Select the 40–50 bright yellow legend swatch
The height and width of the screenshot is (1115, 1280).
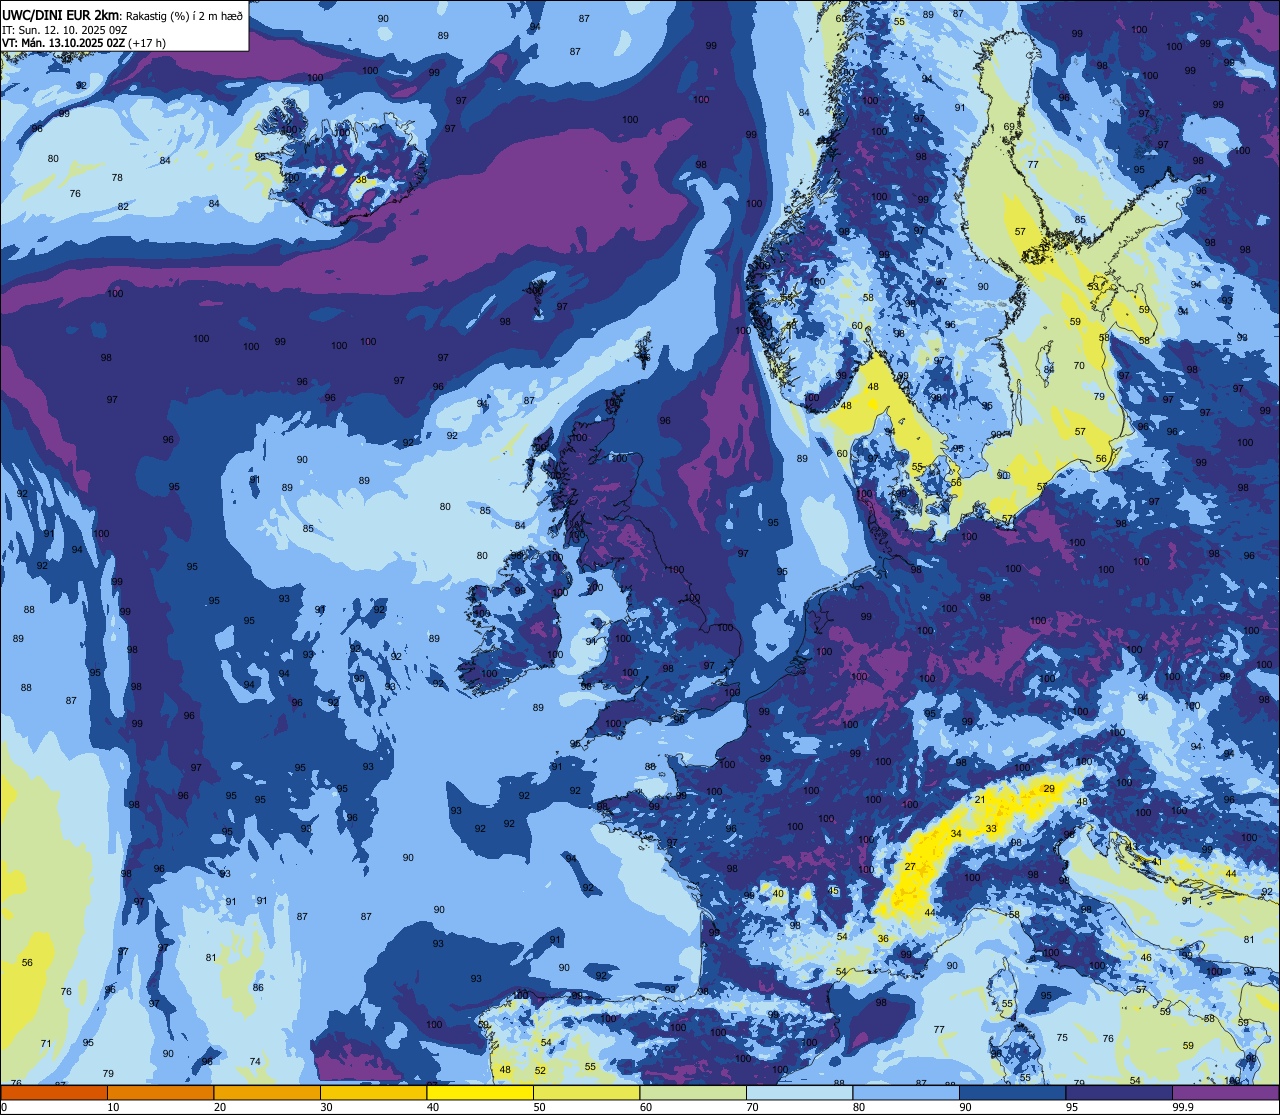pos(480,1092)
